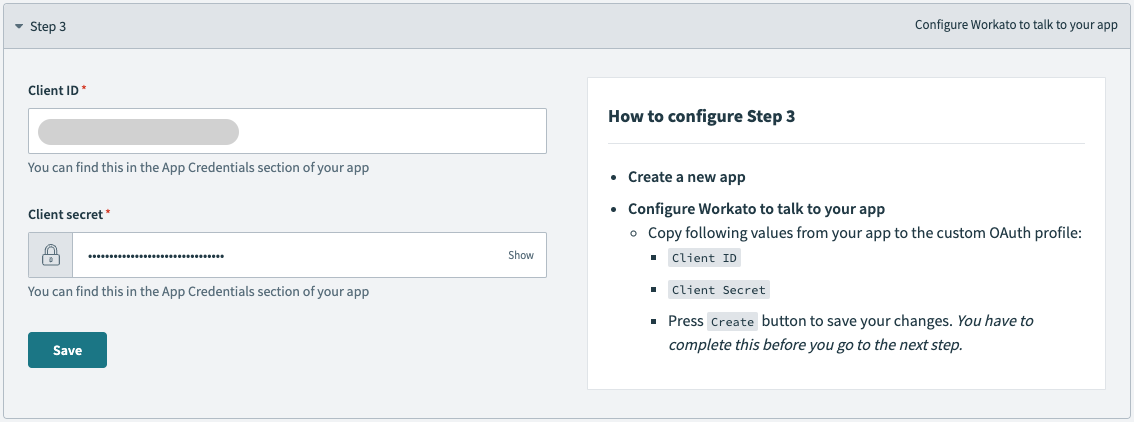
Task: Click the 'Create' code label in instructions
Action: pos(732,322)
